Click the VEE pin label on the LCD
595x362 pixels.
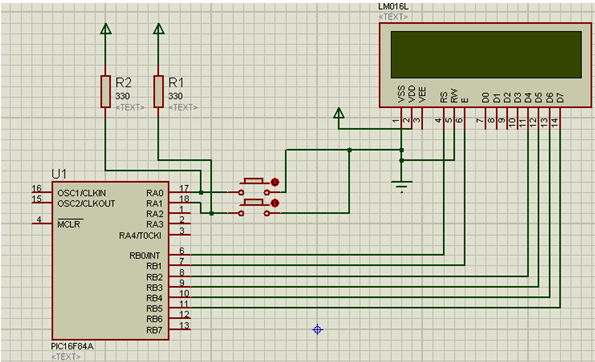[422, 94]
